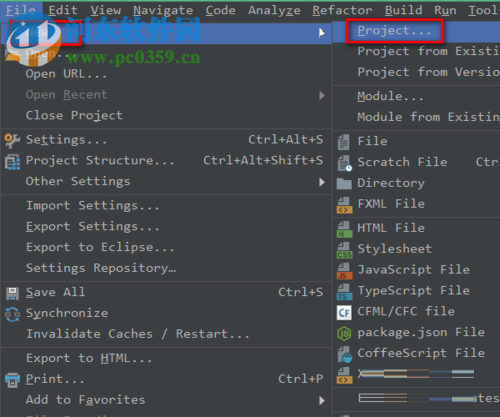Click the HTML File icon
Image resolution: width=500 pixels, height=417 pixels.
pyautogui.click(x=344, y=229)
